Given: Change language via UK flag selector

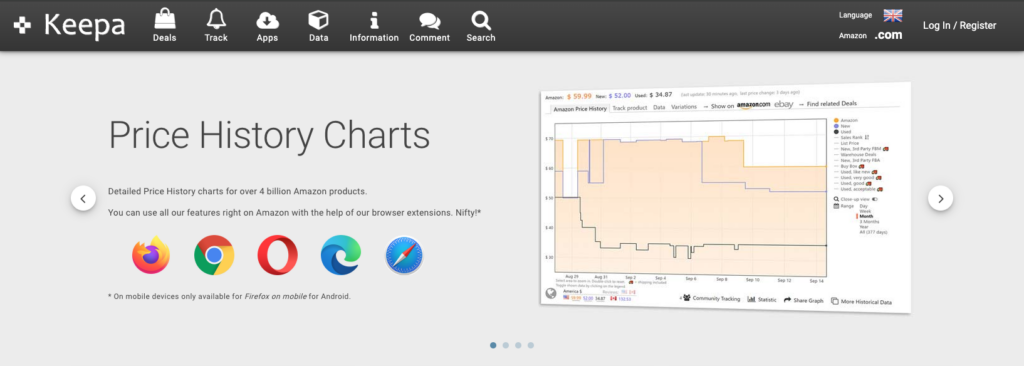Looking at the screenshot, I should click(893, 15).
